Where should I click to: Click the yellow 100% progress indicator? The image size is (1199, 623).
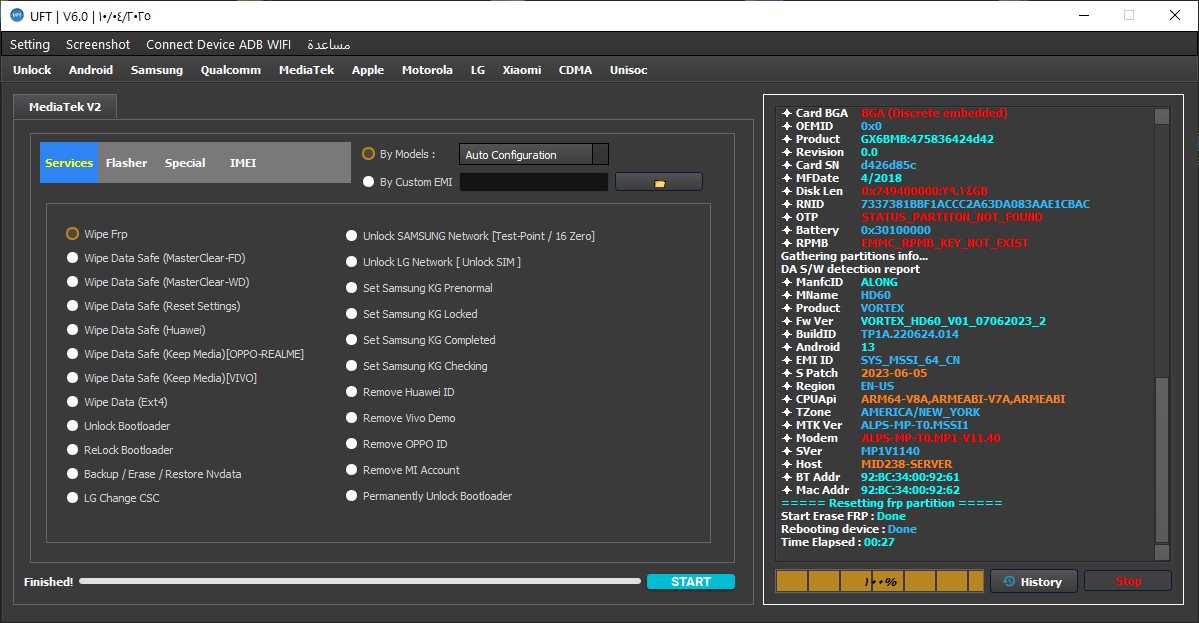click(879, 581)
